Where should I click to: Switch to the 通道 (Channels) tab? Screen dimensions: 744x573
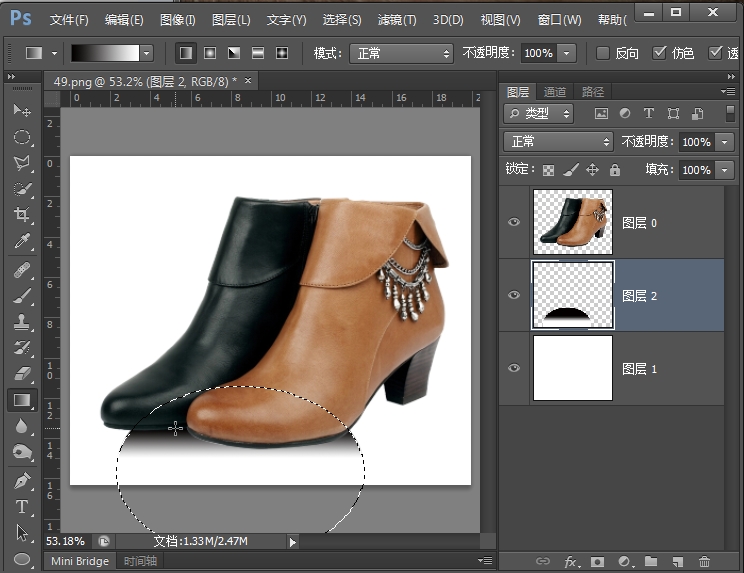[555, 91]
